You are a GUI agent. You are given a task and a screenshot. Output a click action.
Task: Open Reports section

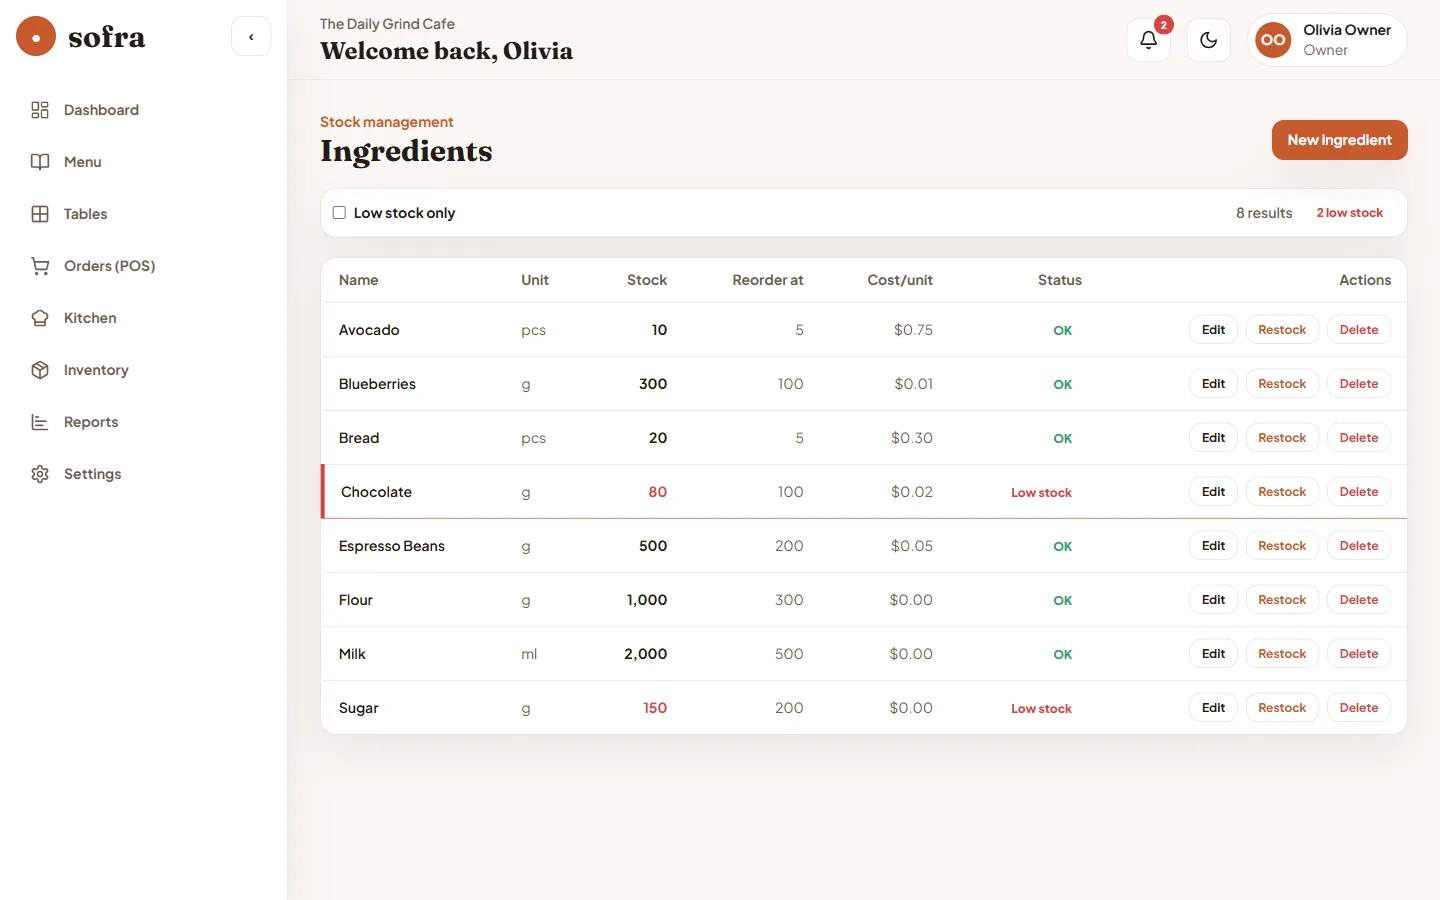(144, 422)
